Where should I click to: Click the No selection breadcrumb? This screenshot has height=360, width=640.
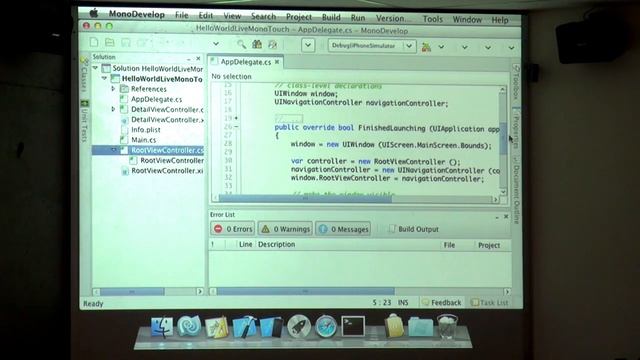tap(231, 76)
